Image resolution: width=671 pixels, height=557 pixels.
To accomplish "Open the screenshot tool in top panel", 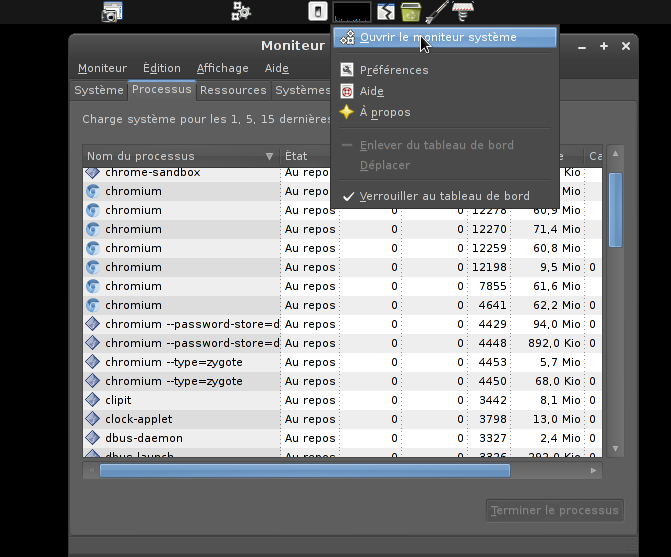I will (x=112, y=12).
